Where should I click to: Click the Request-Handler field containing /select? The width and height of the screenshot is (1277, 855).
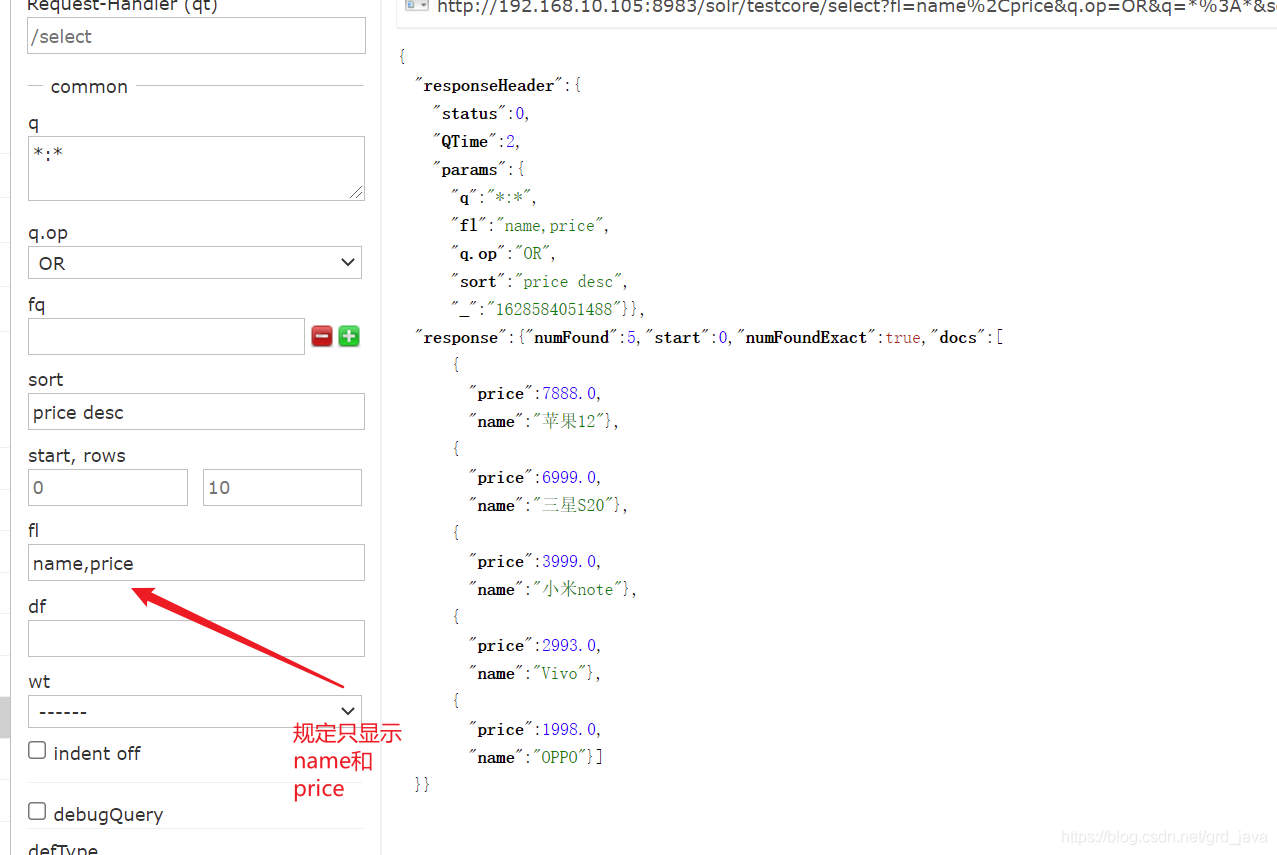pos(196,36)
